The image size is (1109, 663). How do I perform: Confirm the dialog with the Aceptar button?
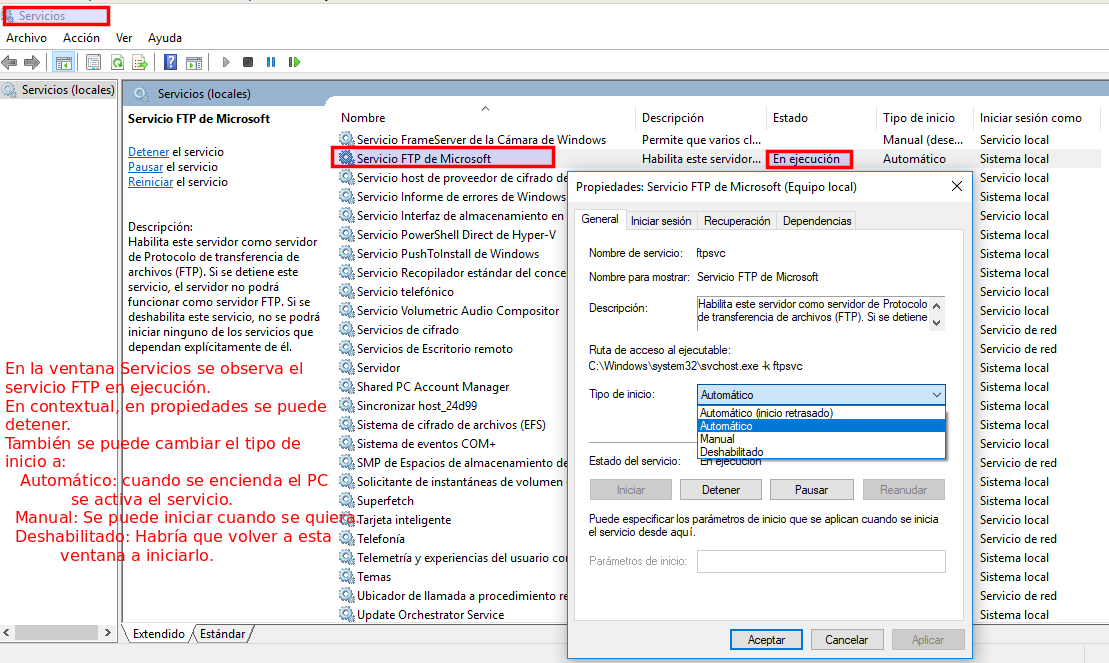(766, 640)
